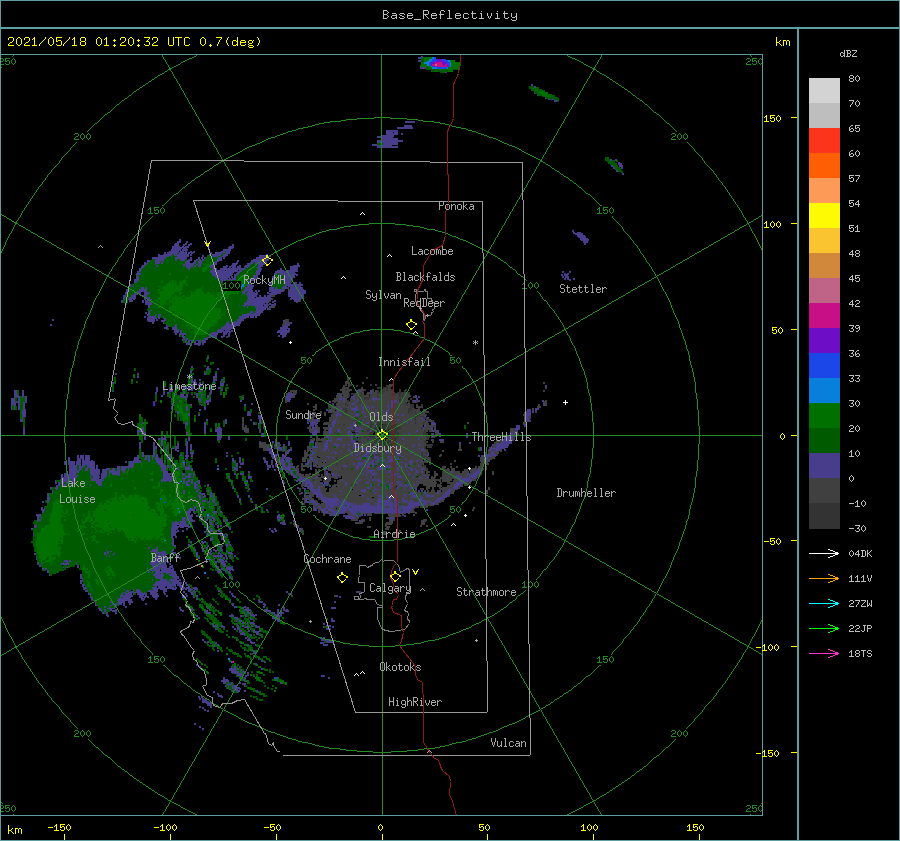This screenshot has width=900, height=841.
Task: Click the orange 111V arrow in legend
Action: pos(824,579)
